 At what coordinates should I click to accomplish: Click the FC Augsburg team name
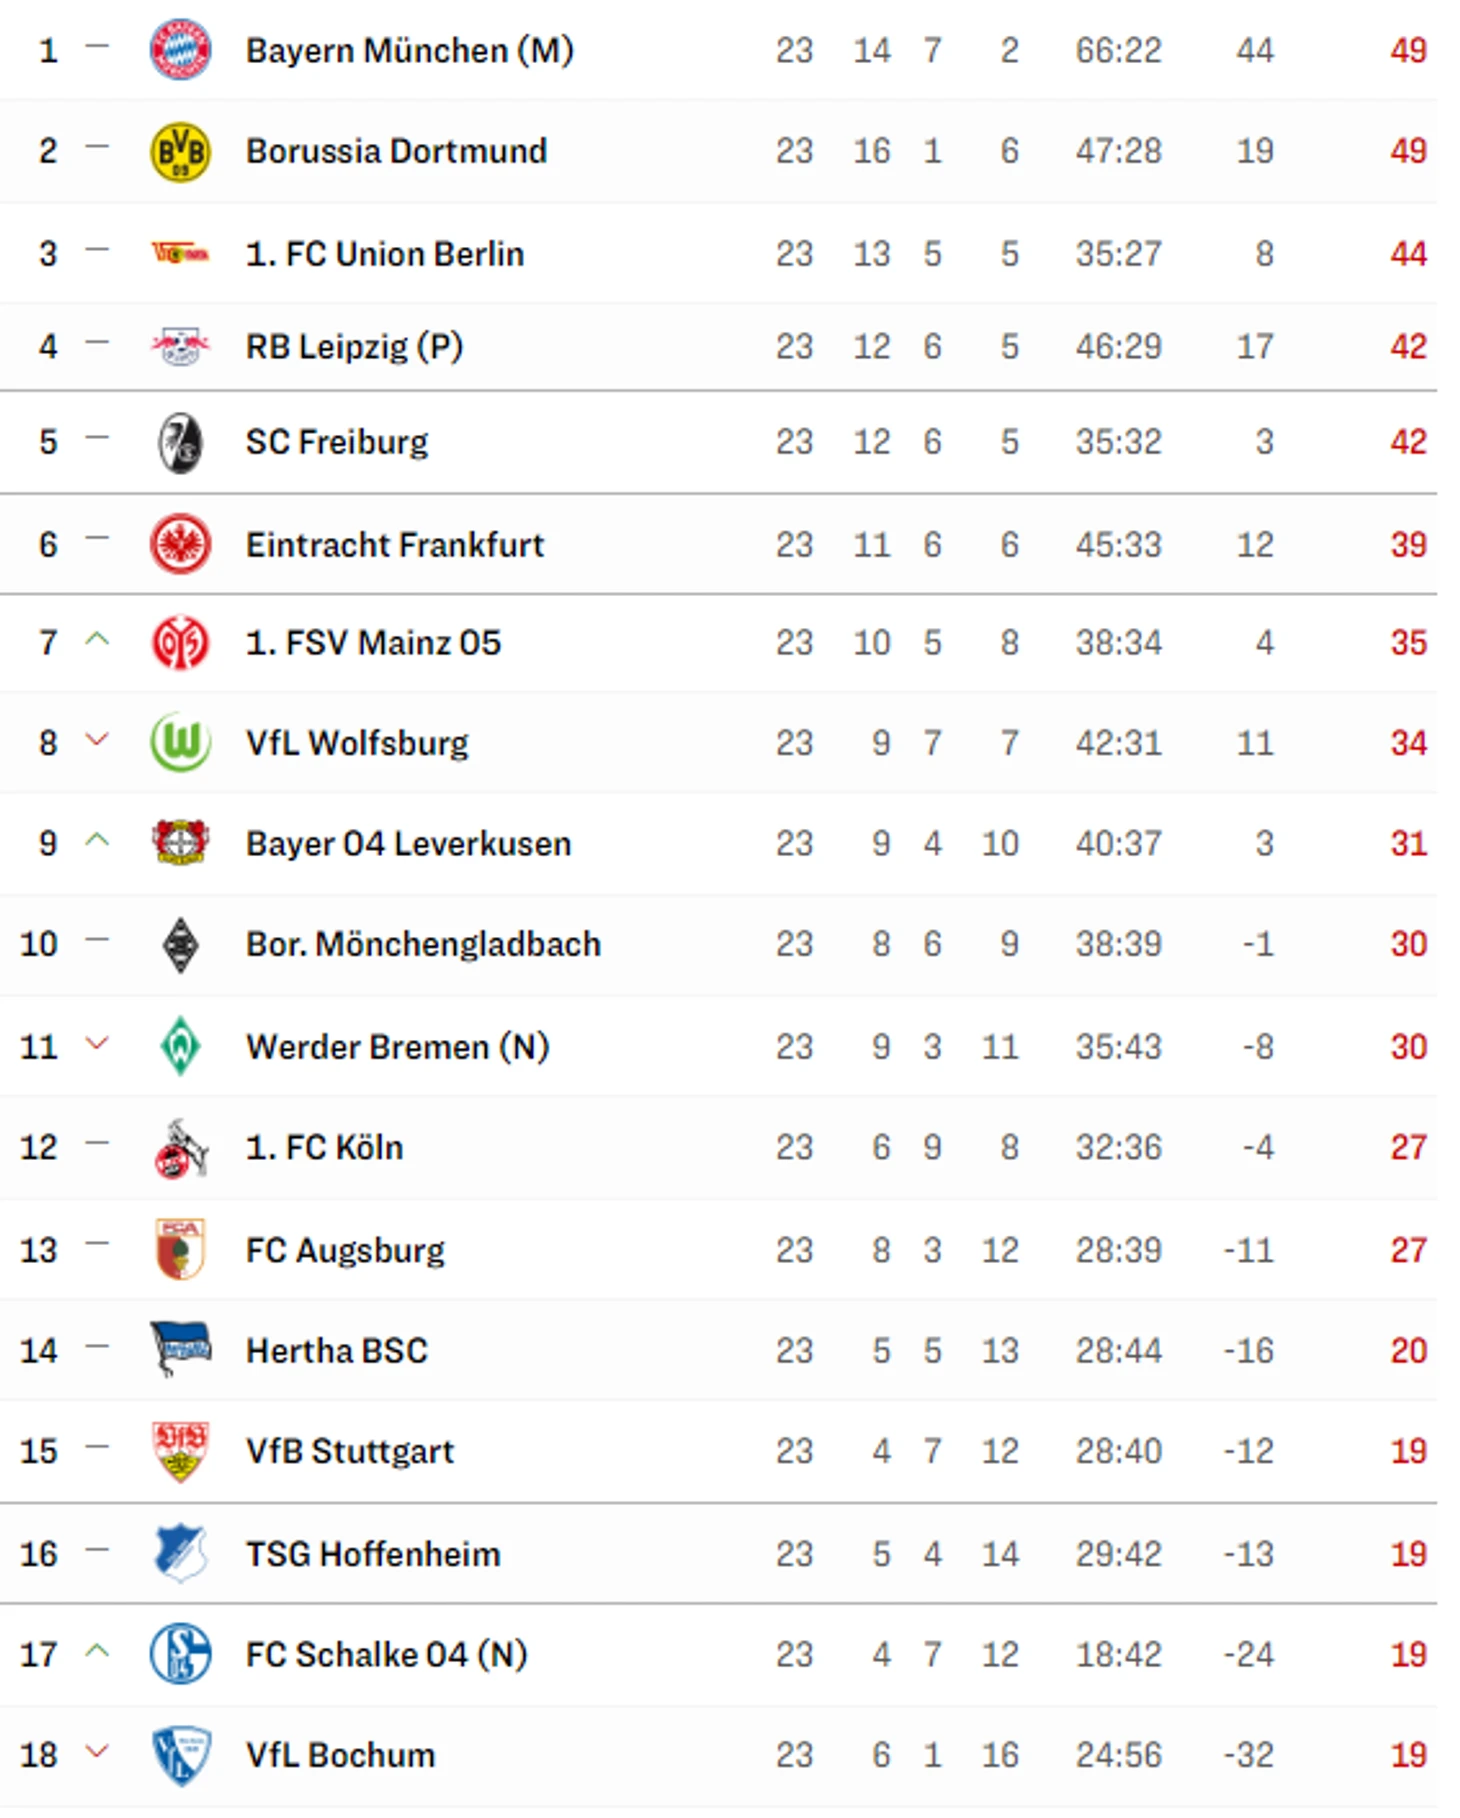click(345, 1250)
